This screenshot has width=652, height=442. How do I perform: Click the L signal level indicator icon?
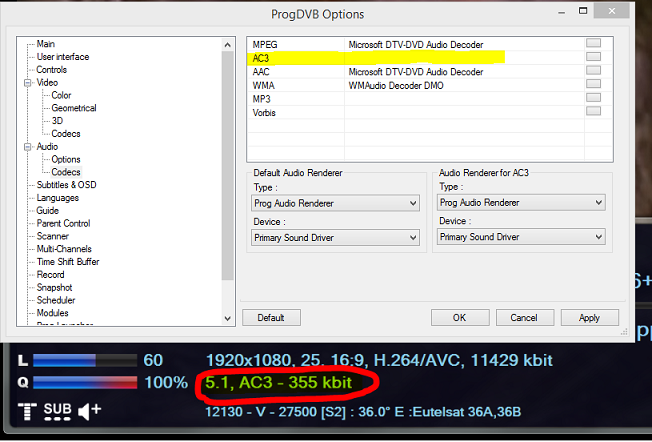pos(22,360)
